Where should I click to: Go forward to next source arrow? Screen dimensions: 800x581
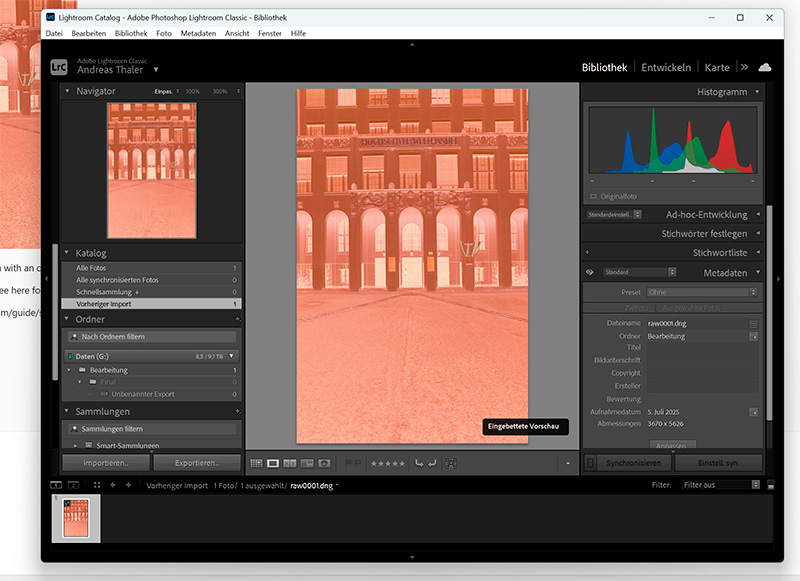tap(128, 485)
